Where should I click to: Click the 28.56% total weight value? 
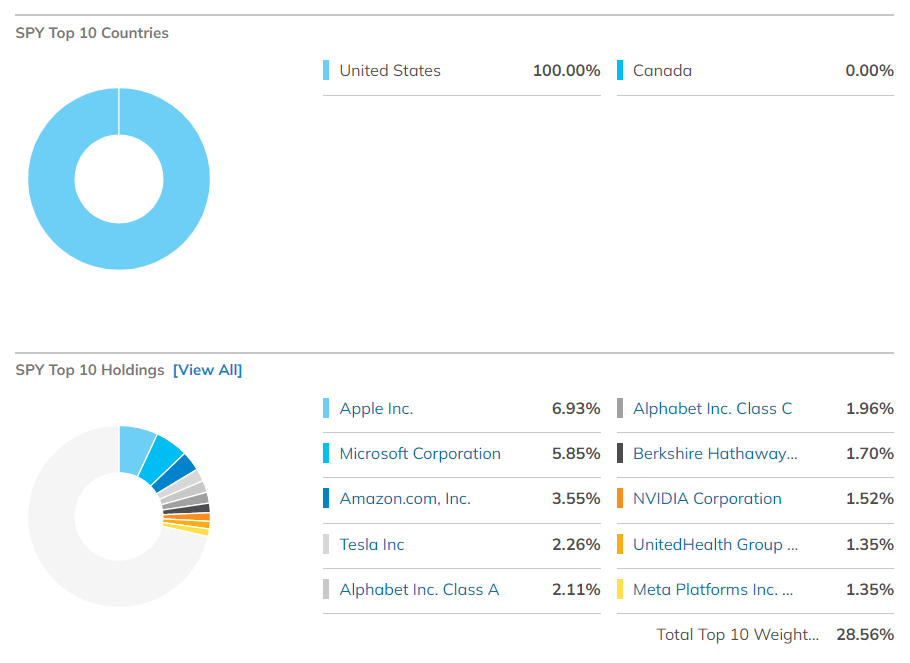pyautogui.click(x=865, y=635)
